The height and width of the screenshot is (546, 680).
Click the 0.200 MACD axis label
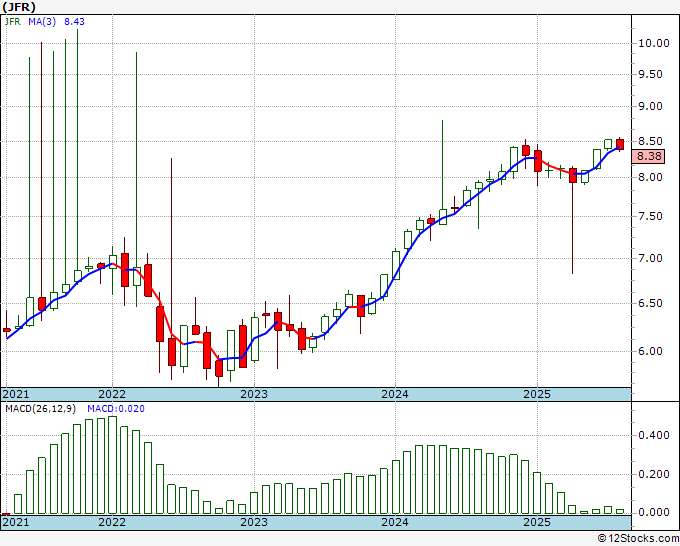[x=654, y=474]
